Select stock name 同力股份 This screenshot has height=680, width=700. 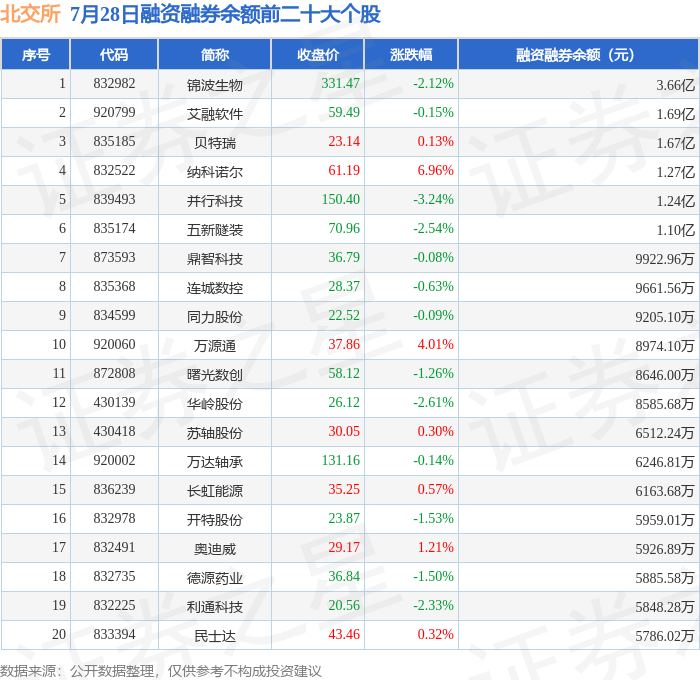(x=215, y=317)
